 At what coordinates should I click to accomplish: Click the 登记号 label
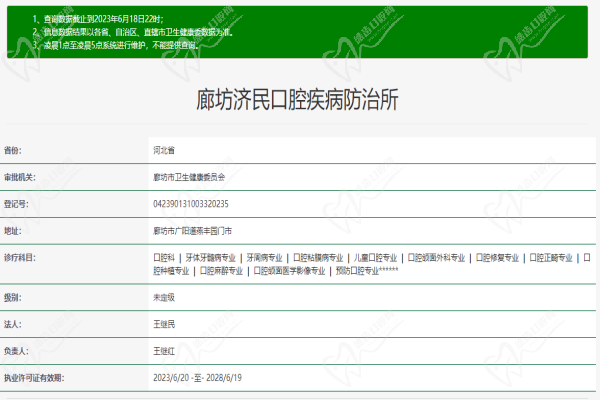tap(16, 204)
